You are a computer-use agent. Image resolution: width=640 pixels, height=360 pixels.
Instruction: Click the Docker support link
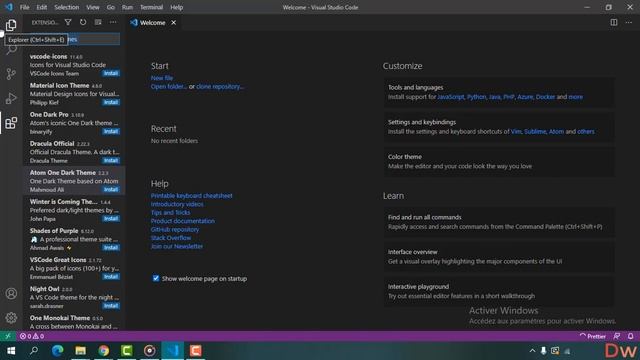(x=545, y=97)
